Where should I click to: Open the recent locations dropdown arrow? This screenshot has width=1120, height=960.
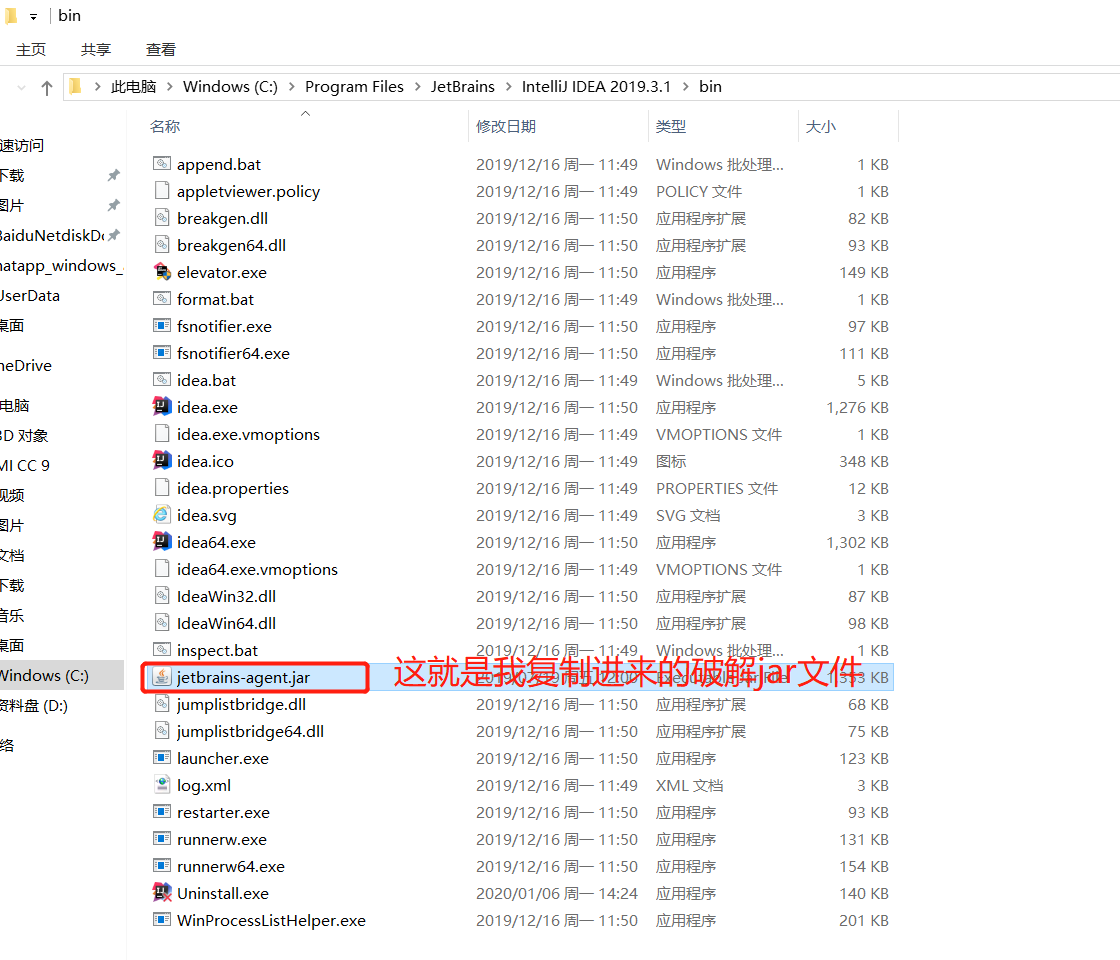pos(21,88)
